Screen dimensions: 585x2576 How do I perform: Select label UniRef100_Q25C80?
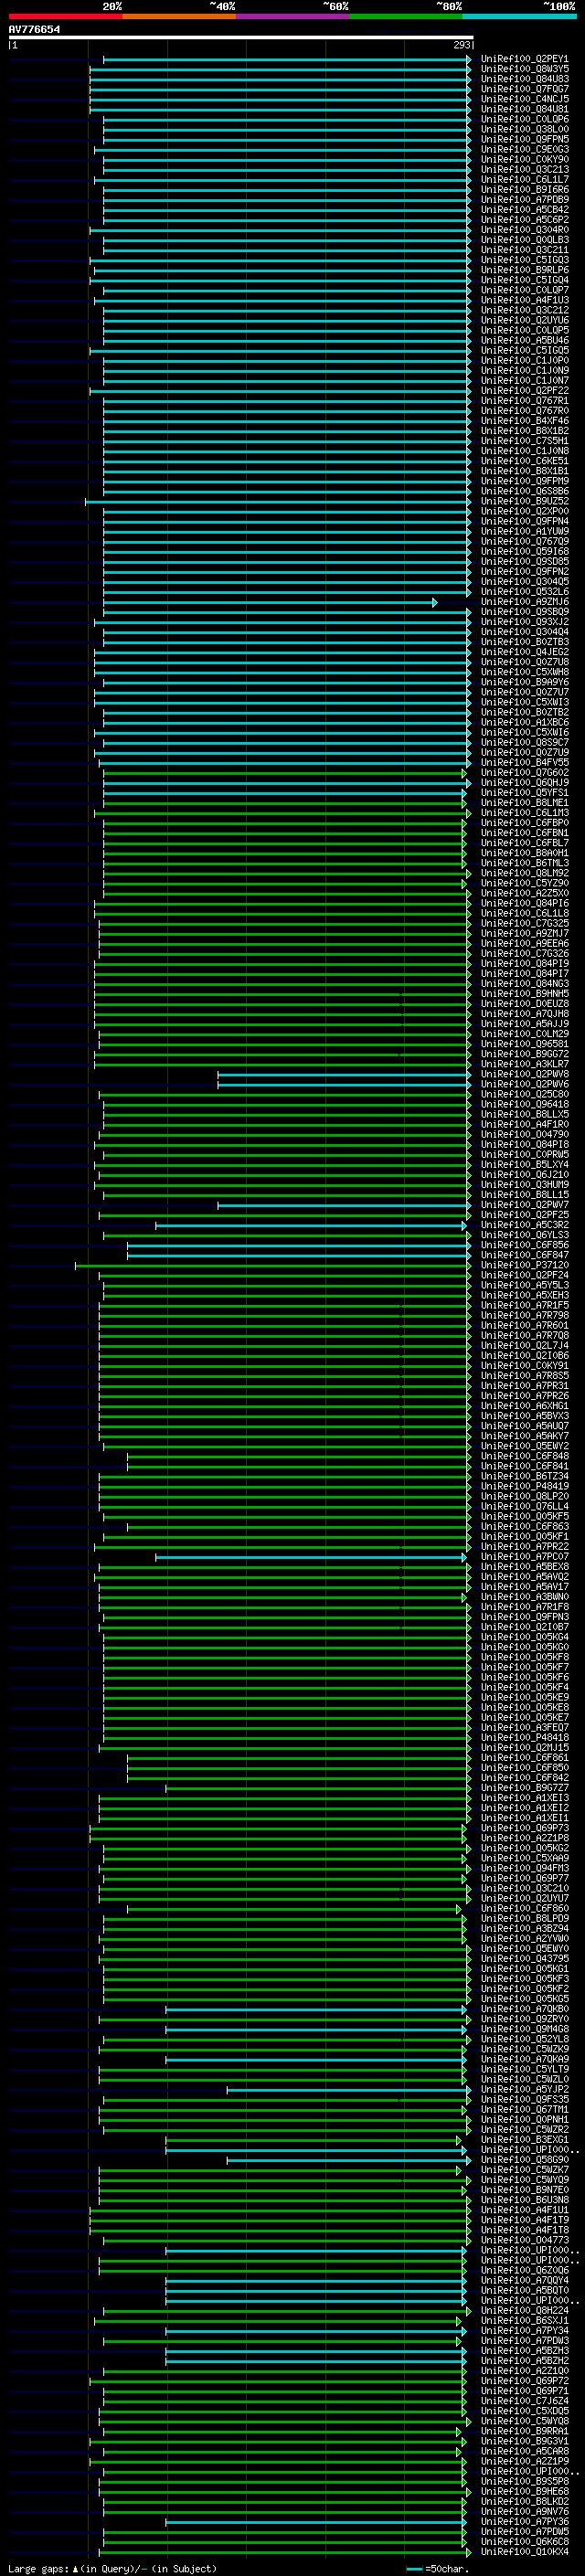click(x=524, y=1095)
